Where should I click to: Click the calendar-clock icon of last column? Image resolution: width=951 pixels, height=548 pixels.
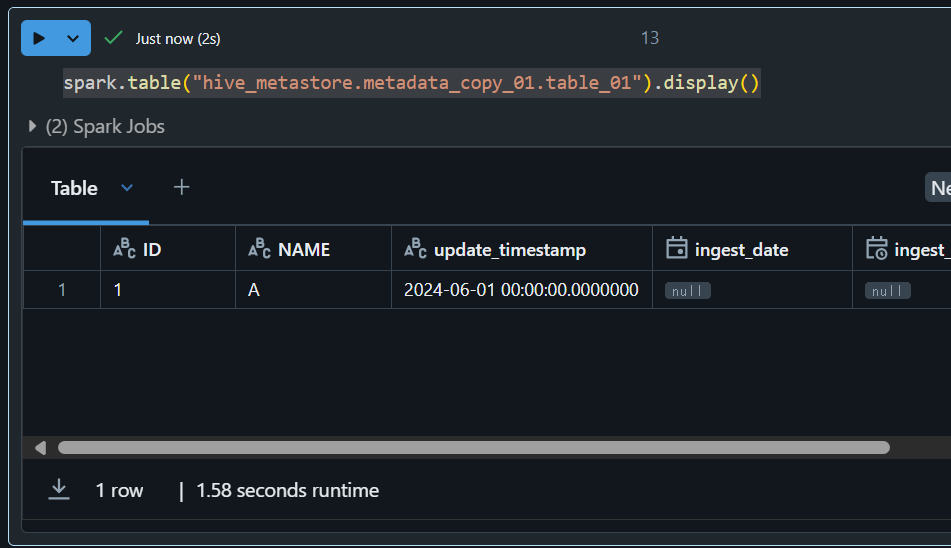point(876,249)
